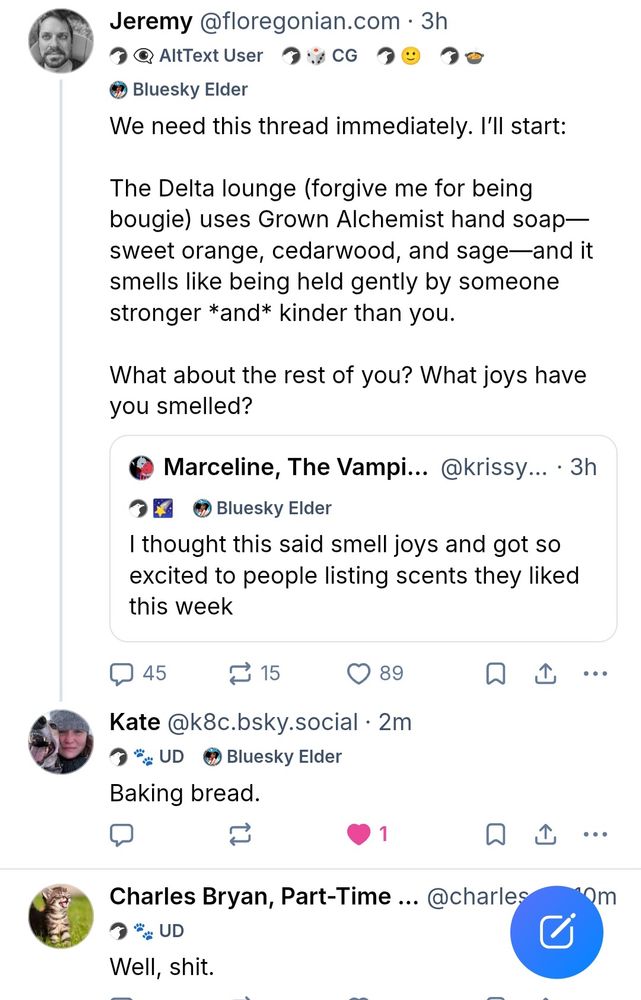View Charles Bryan's kitten avatar profile

pos(61,915)
